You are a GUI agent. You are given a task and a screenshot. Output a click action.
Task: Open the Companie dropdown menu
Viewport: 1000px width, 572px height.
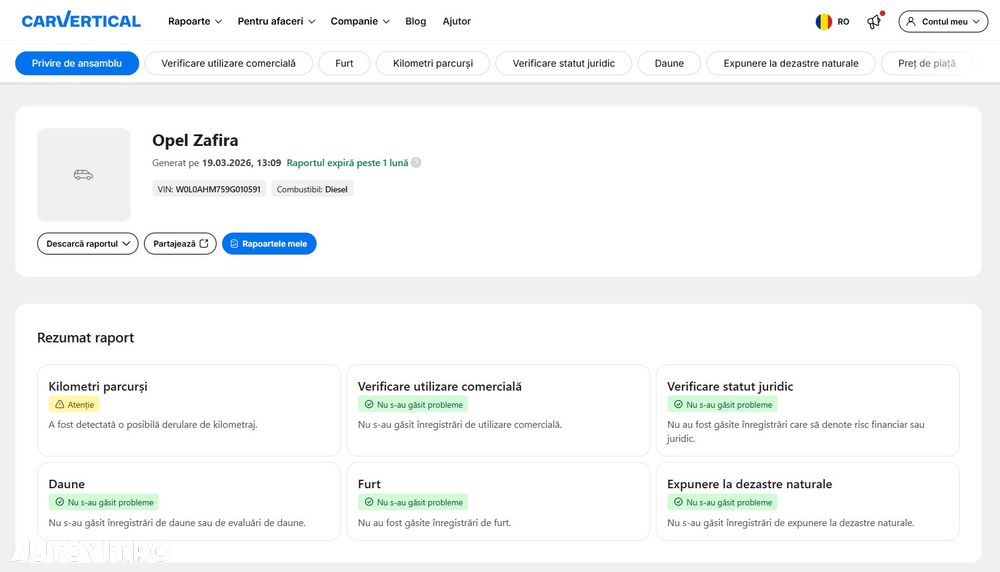[360, 21]
